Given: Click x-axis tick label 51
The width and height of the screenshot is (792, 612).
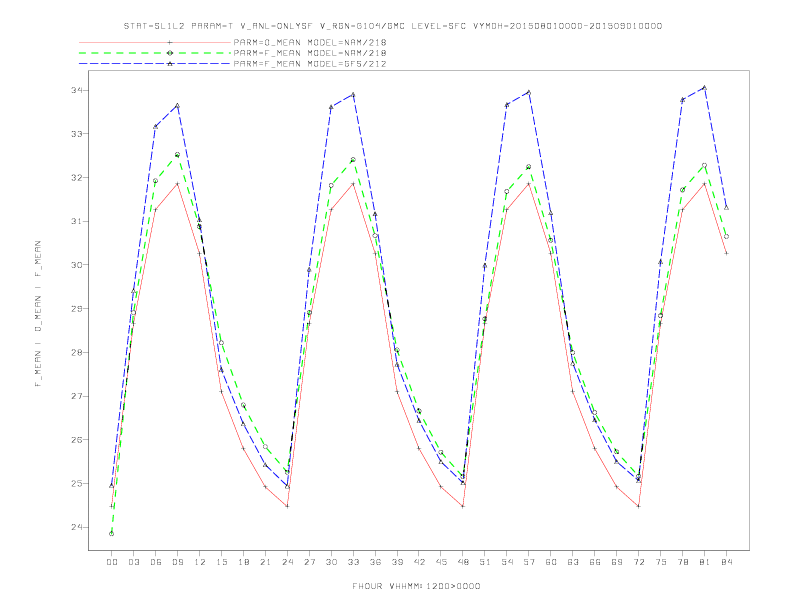Looking at the screenshot, I should tap(485, 562).
